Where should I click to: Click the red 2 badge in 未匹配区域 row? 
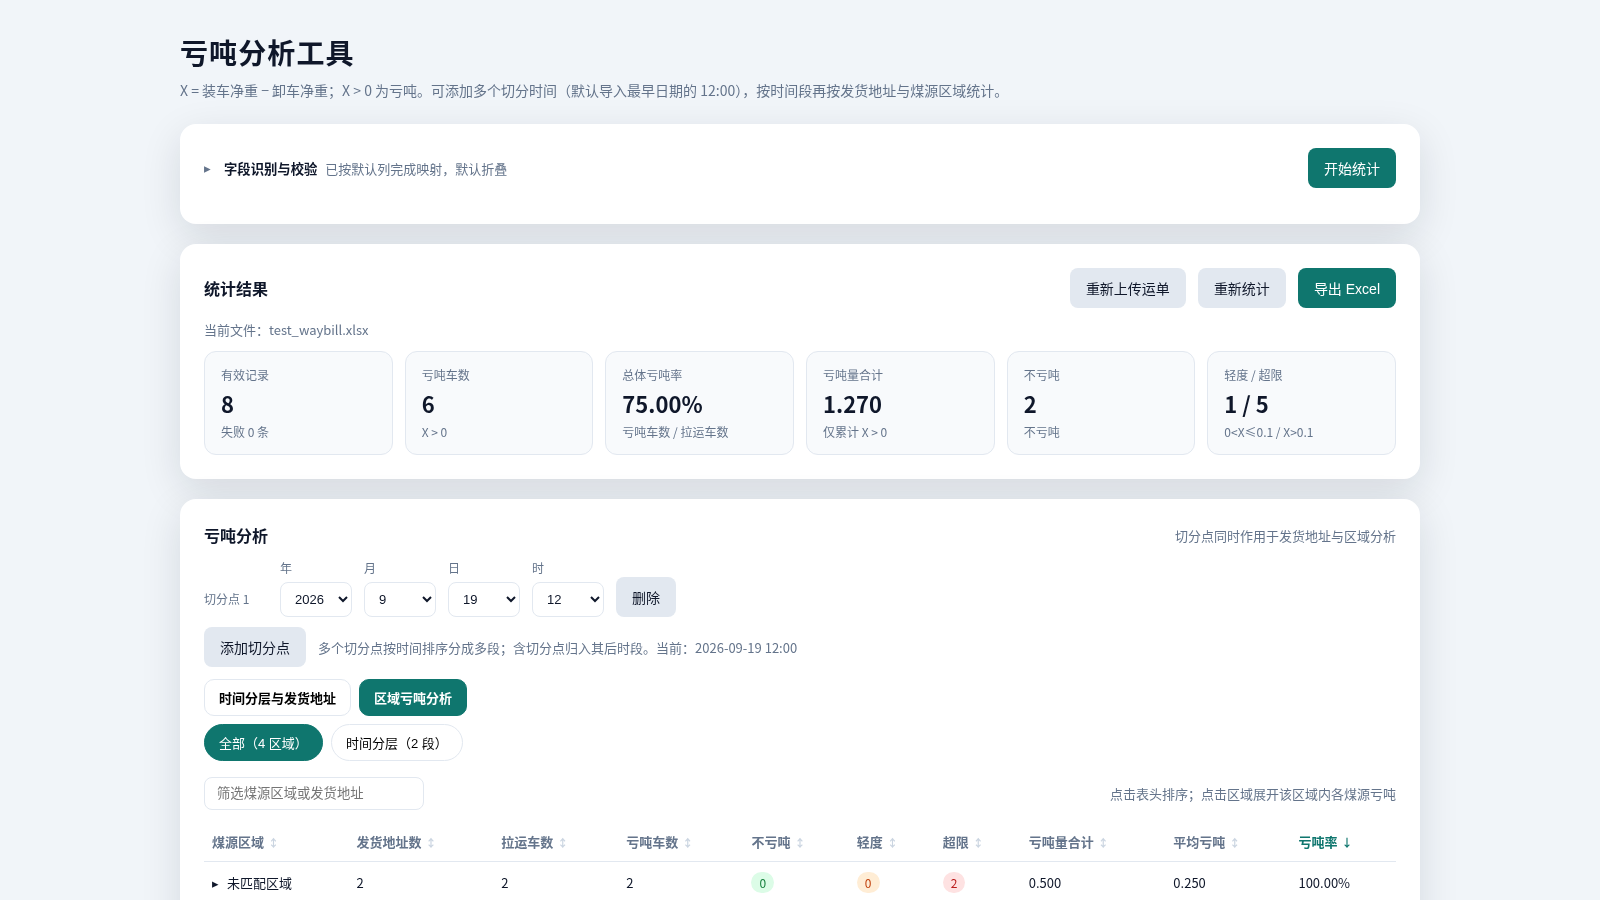954,883
